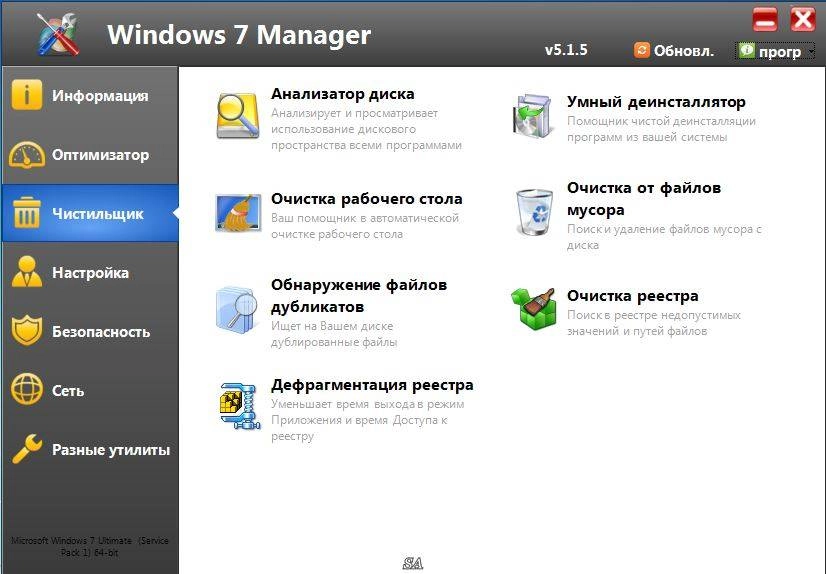Image resolution: width=826 pixels, height=574 pixels.
Task: Open the Безопасность tab
Action: point(90,331)
